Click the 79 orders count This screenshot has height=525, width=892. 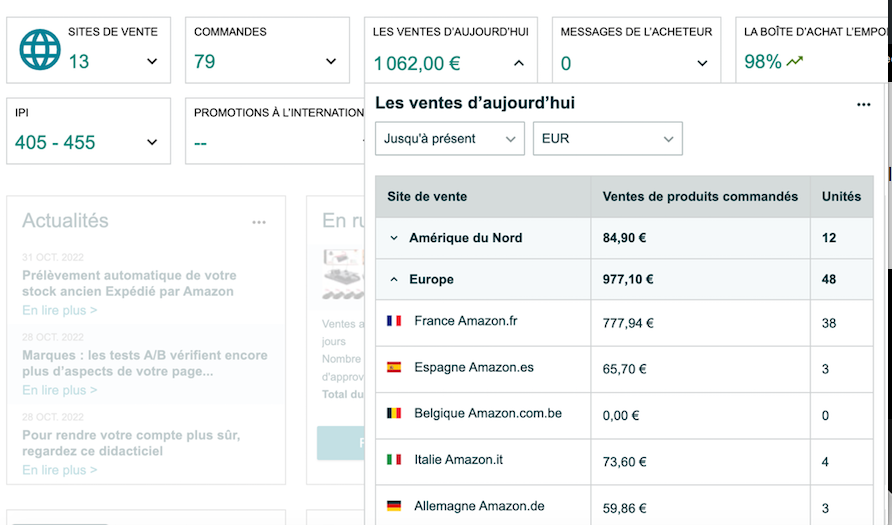205,61
